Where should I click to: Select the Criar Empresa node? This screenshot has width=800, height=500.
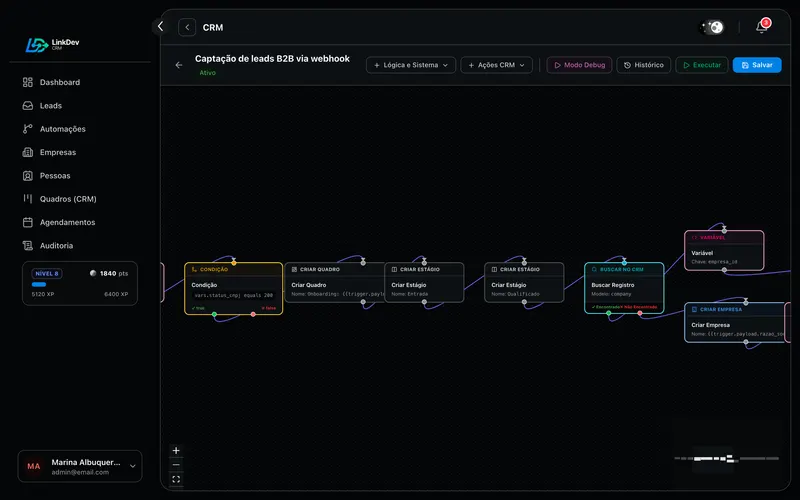(x=735, y=322)
